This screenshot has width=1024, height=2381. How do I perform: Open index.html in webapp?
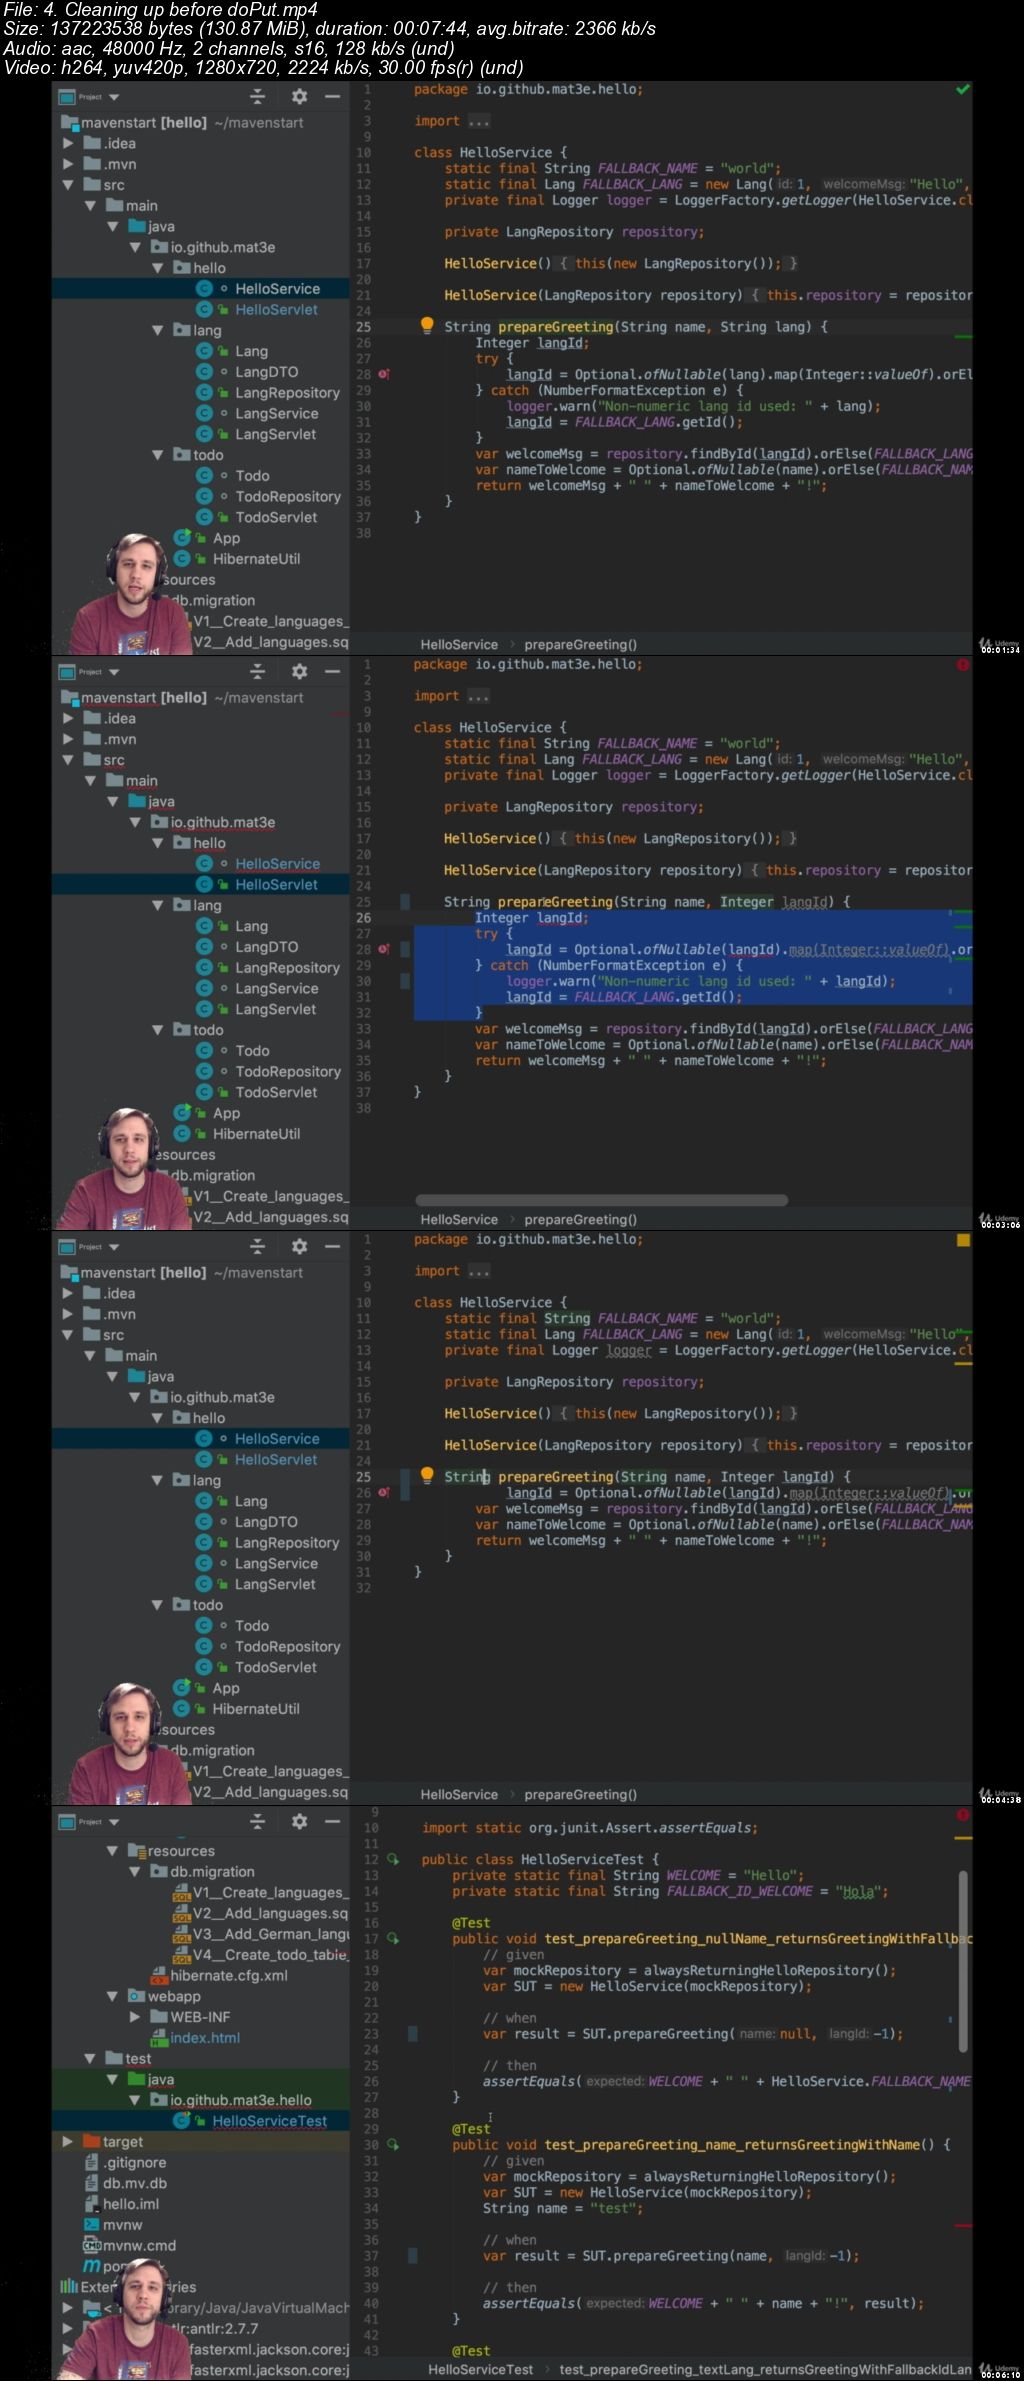(195, 2038)
